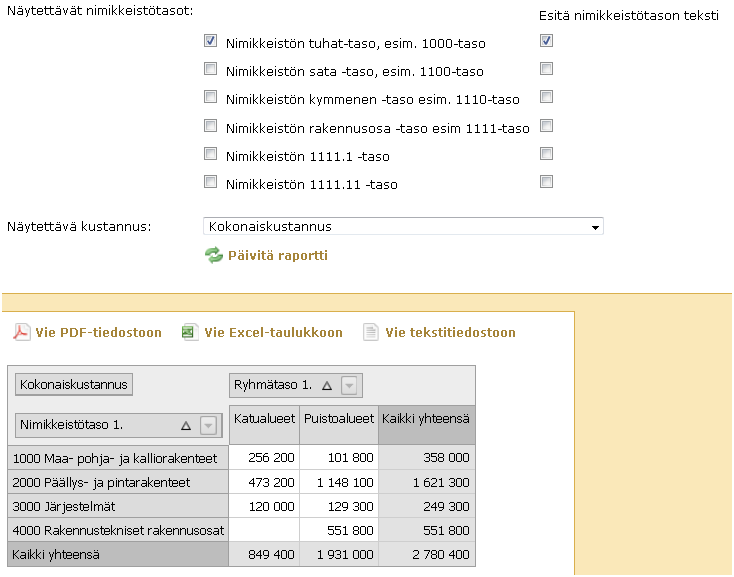Click the Excel export icon
734x577 pixels.
pos(190,333)
